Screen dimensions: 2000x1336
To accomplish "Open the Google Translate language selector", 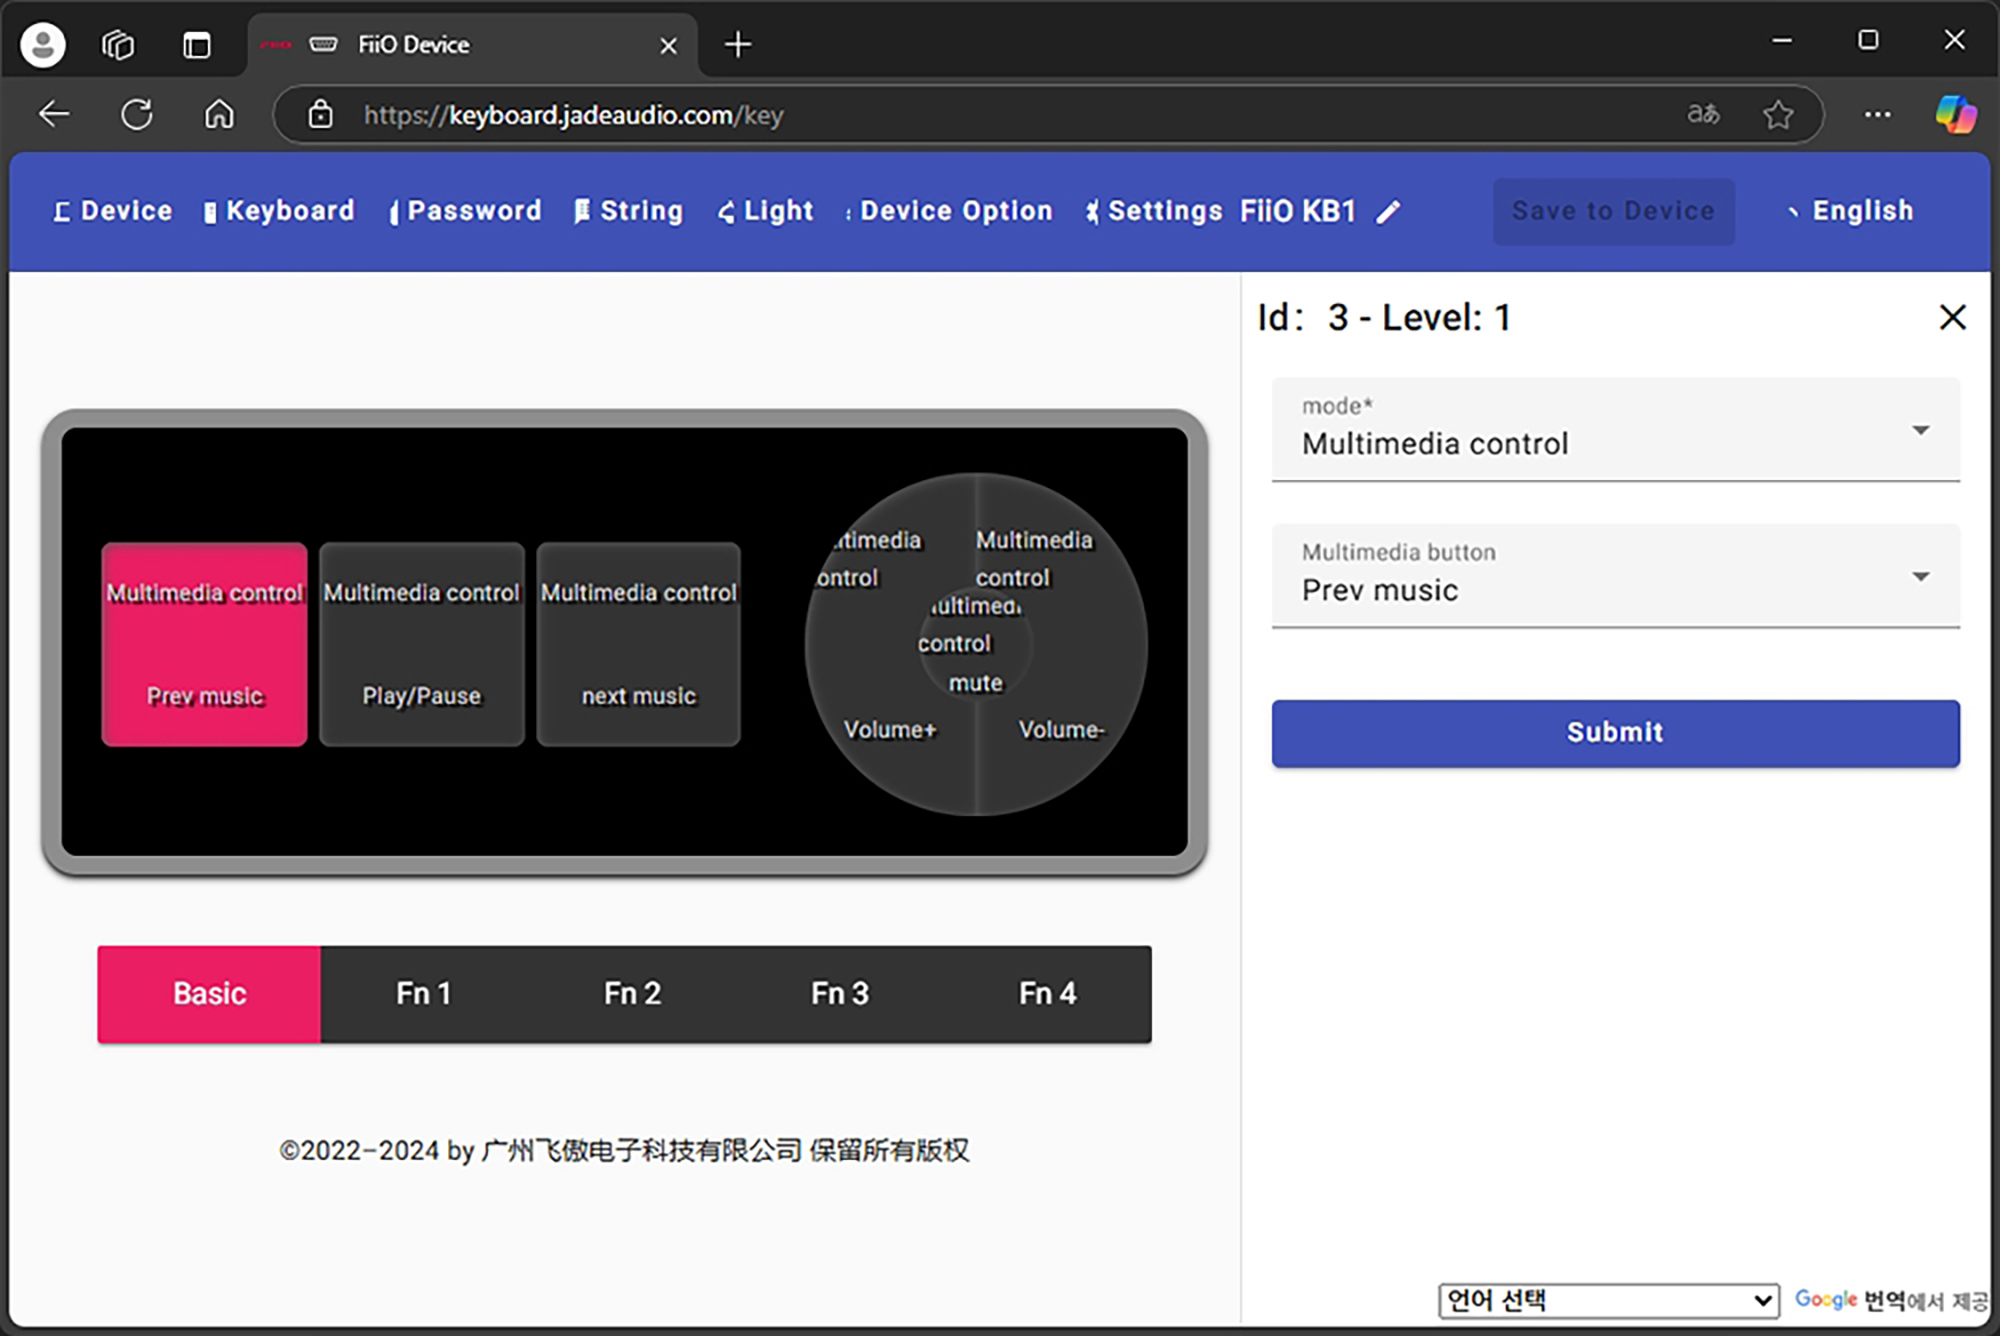I will tap(1608, 1300).
